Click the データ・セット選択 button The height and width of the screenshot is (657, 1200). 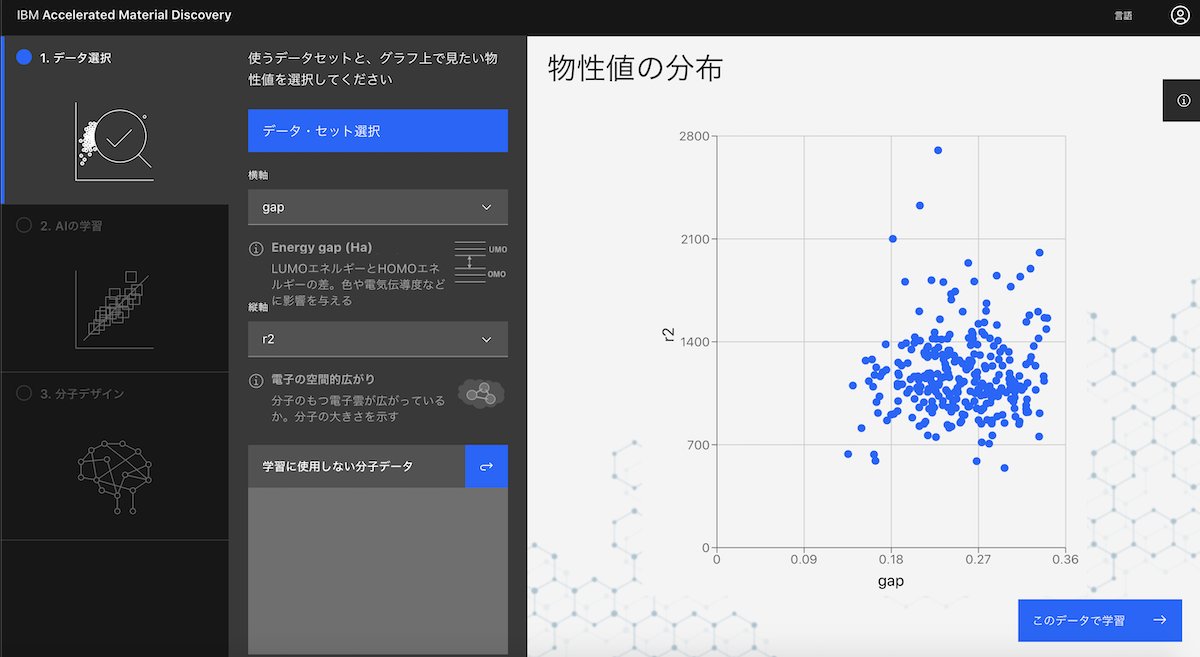(378, 131)
